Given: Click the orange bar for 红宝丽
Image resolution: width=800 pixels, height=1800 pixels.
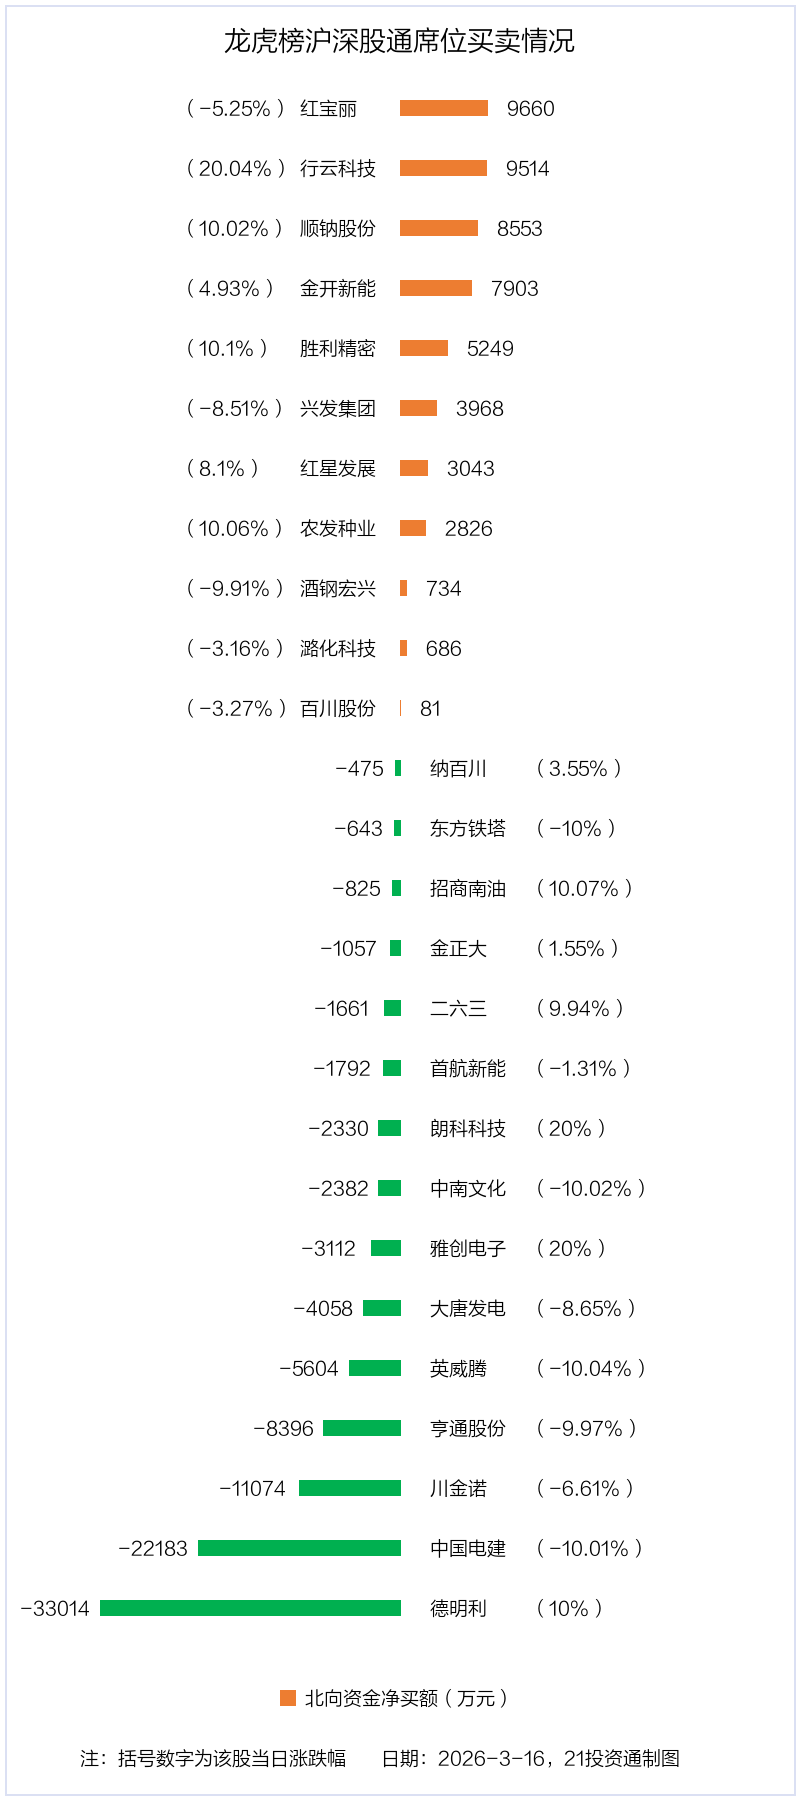Looking at the screenshot, I should coord(444,108).
